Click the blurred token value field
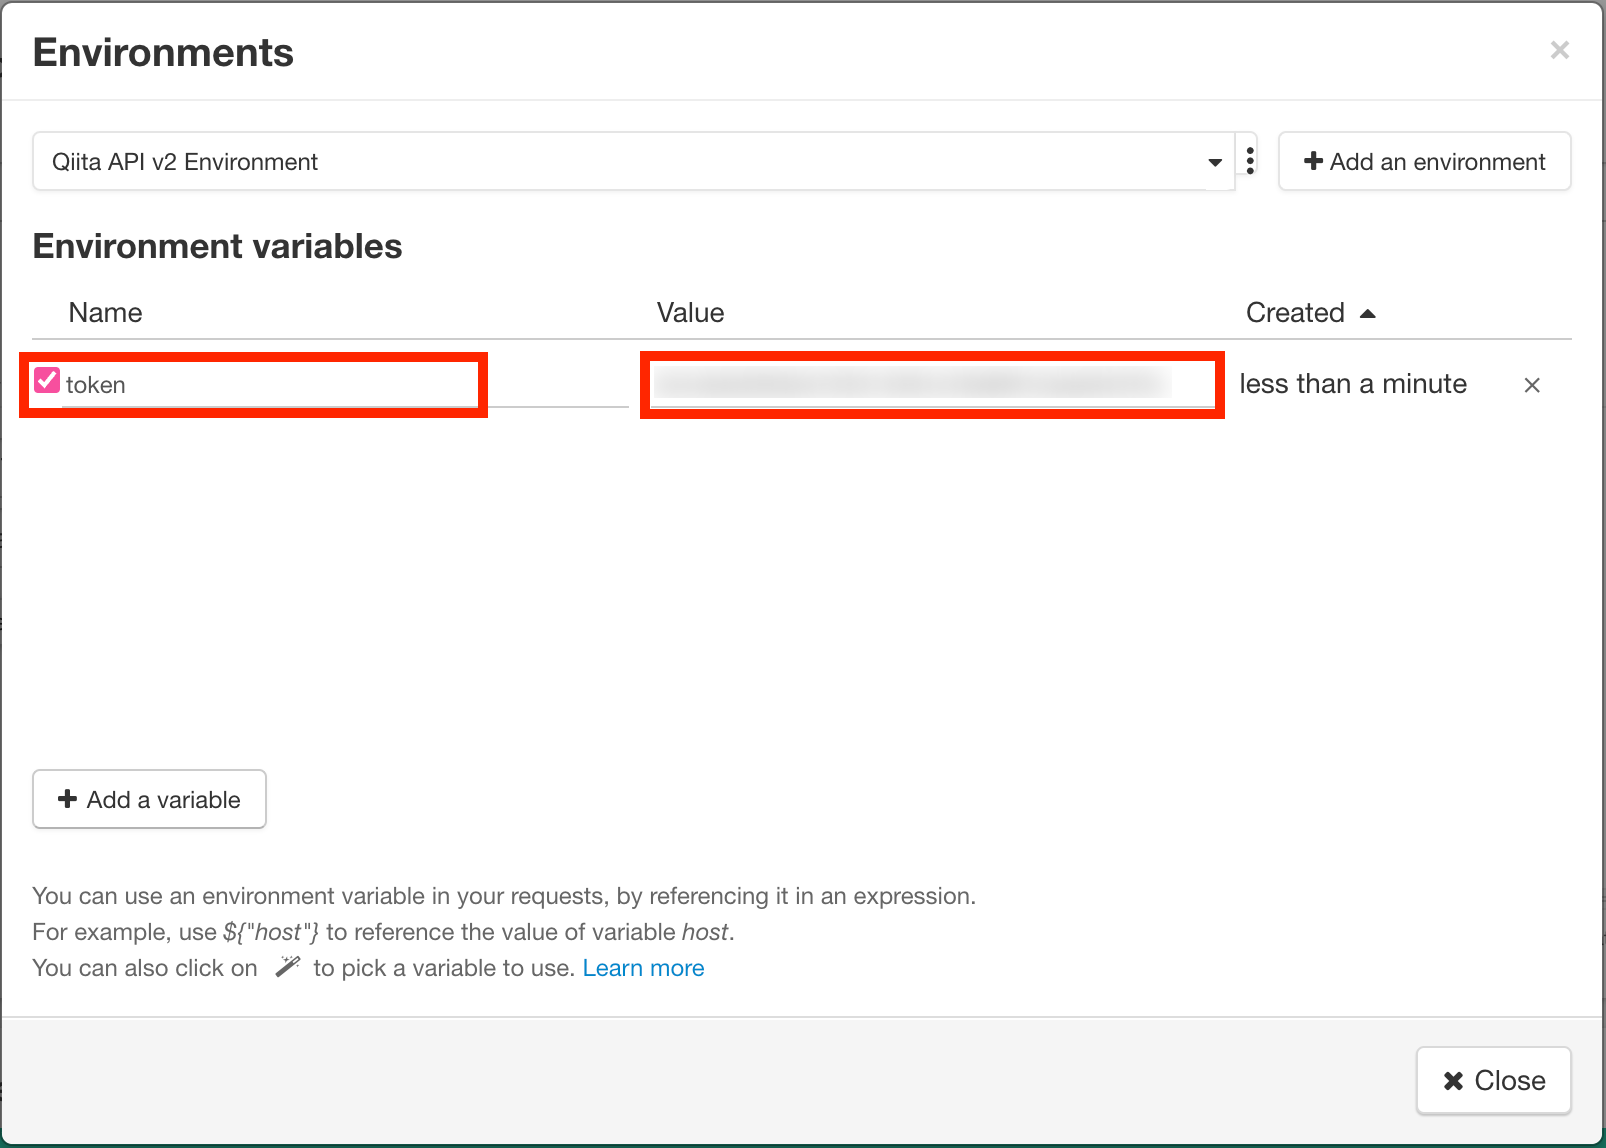This screenshot has width=1606, height=1148. (930, 384)
